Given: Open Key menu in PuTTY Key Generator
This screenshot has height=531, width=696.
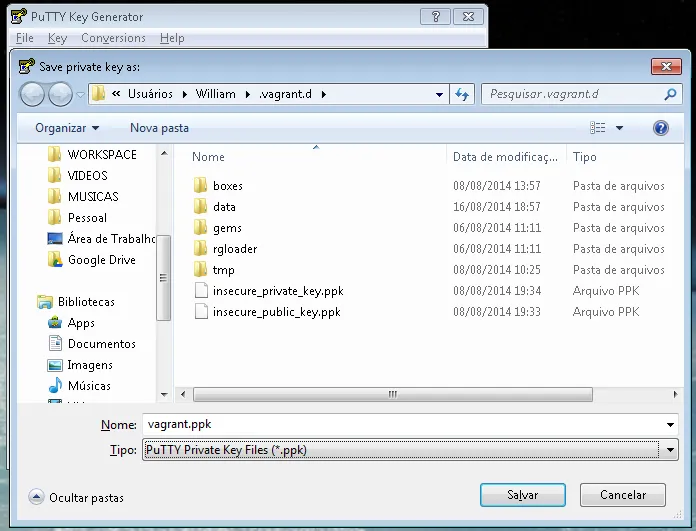Looking at the screenshot, I should 57,38.
